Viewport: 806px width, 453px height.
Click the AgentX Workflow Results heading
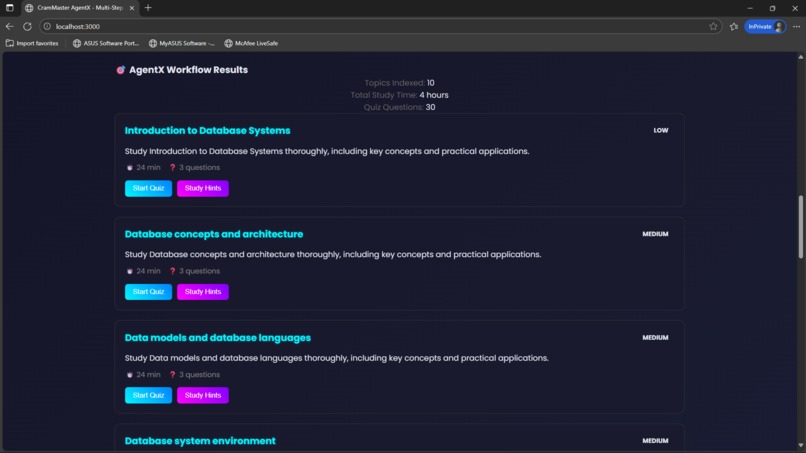[x=188, y=70]
